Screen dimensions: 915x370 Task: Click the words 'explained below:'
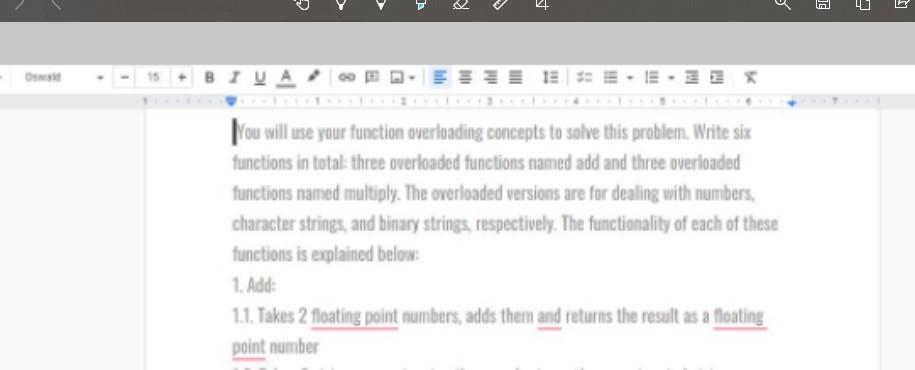tap(365, 254)
